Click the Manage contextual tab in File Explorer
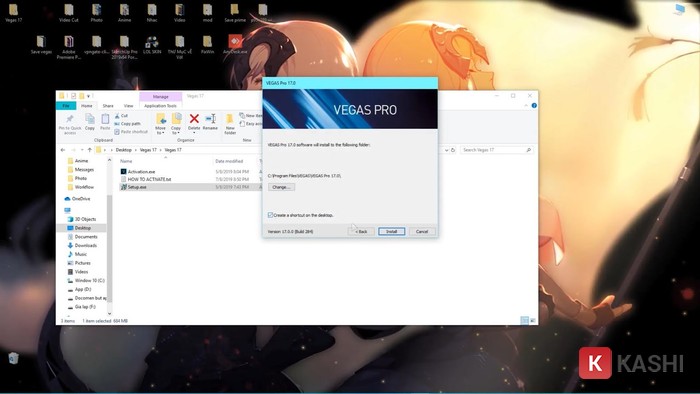Image resolution: width=700 pixels, height=394 pixels. 160,96
